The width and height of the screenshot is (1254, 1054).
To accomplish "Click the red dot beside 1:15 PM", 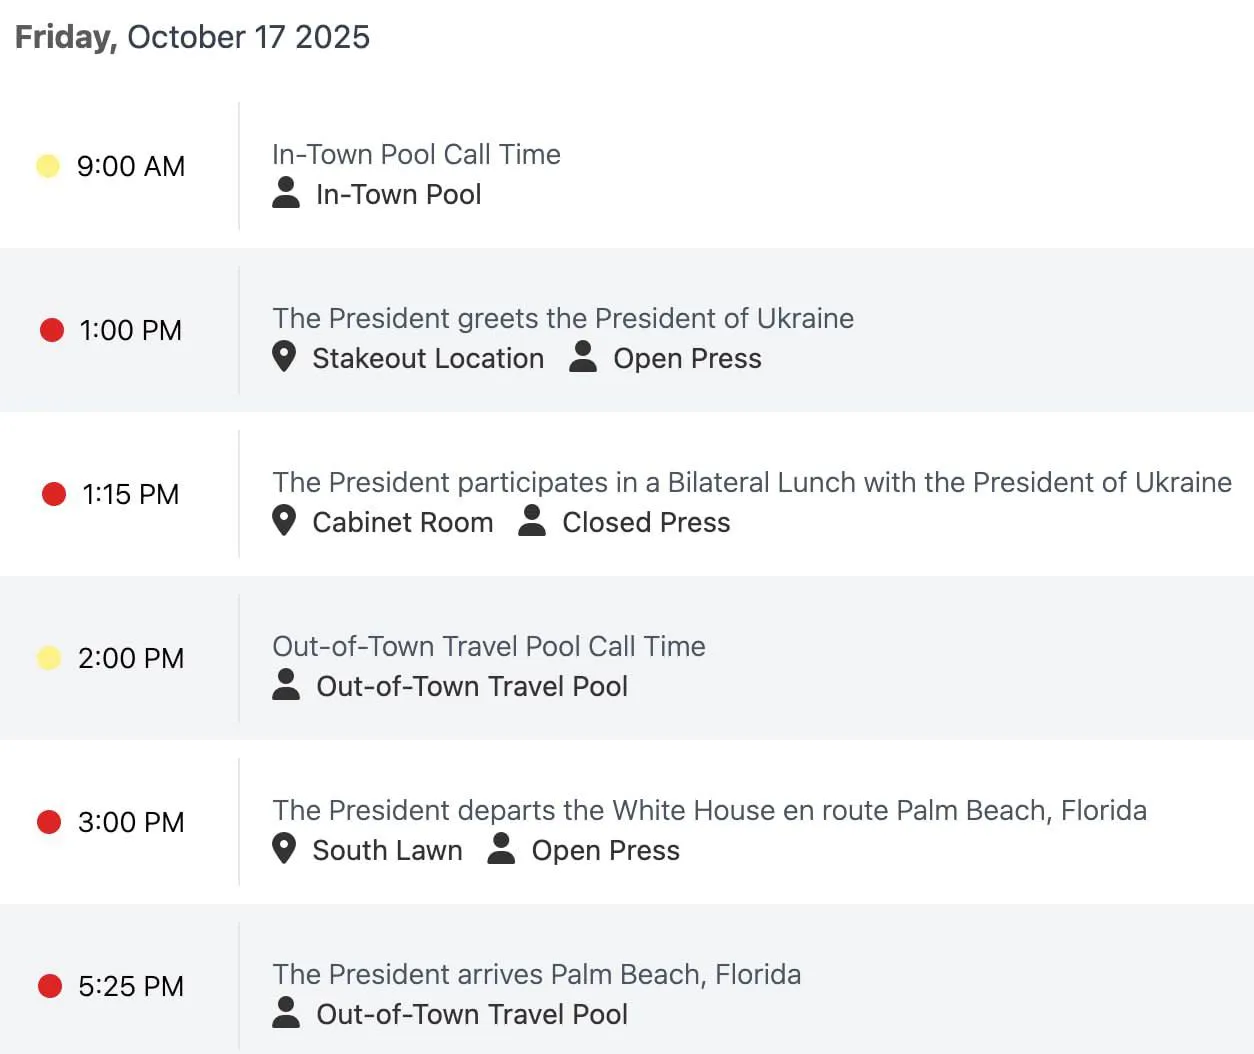I will pyautogui.click(x=54, y=494).
